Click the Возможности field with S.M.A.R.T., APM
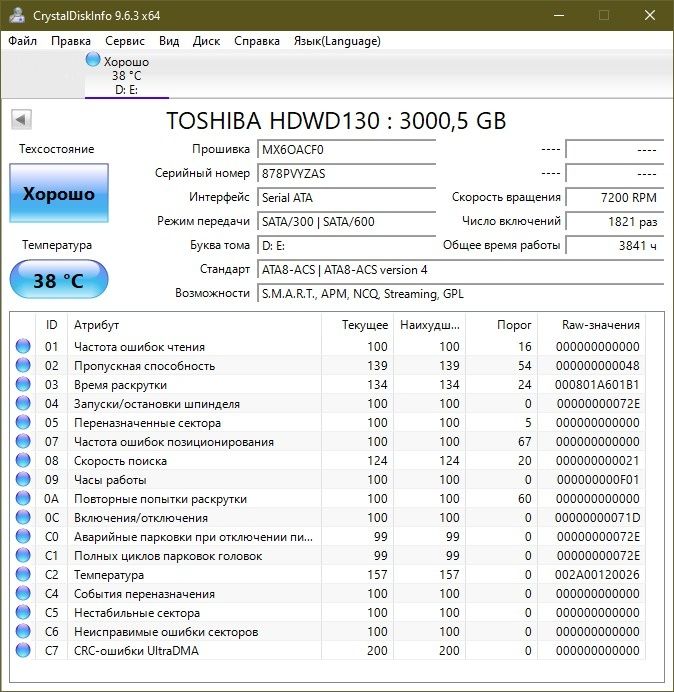 click(x=460, y=293)
